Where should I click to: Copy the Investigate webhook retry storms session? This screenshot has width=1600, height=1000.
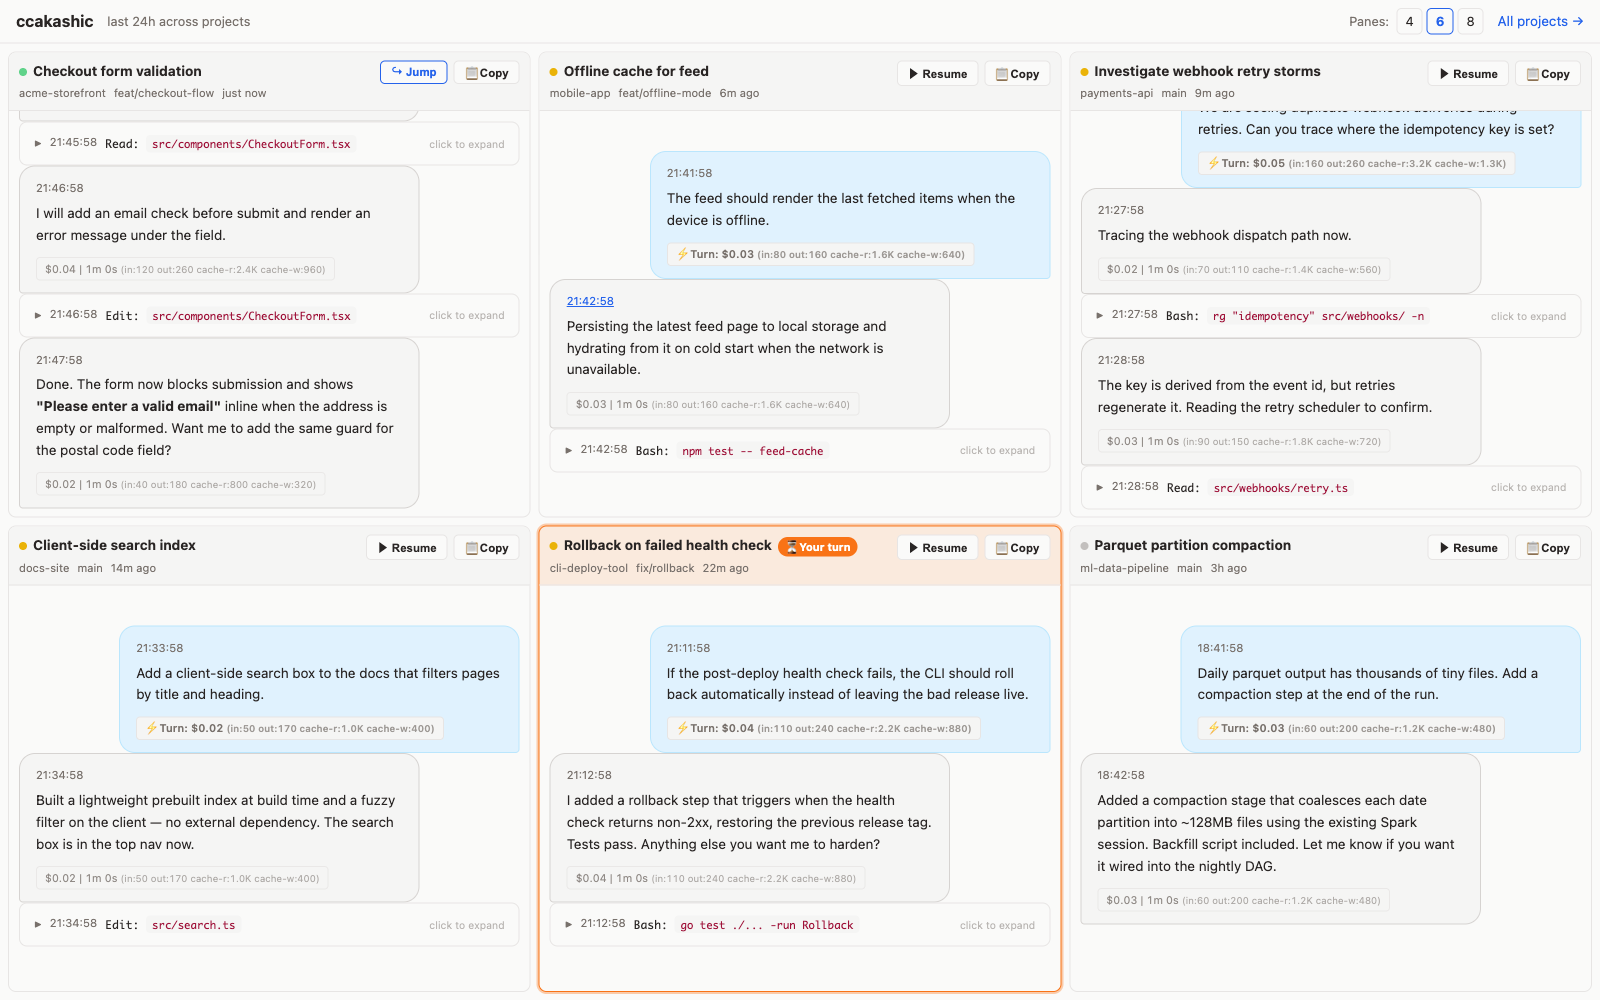[x=1548, y=74]
